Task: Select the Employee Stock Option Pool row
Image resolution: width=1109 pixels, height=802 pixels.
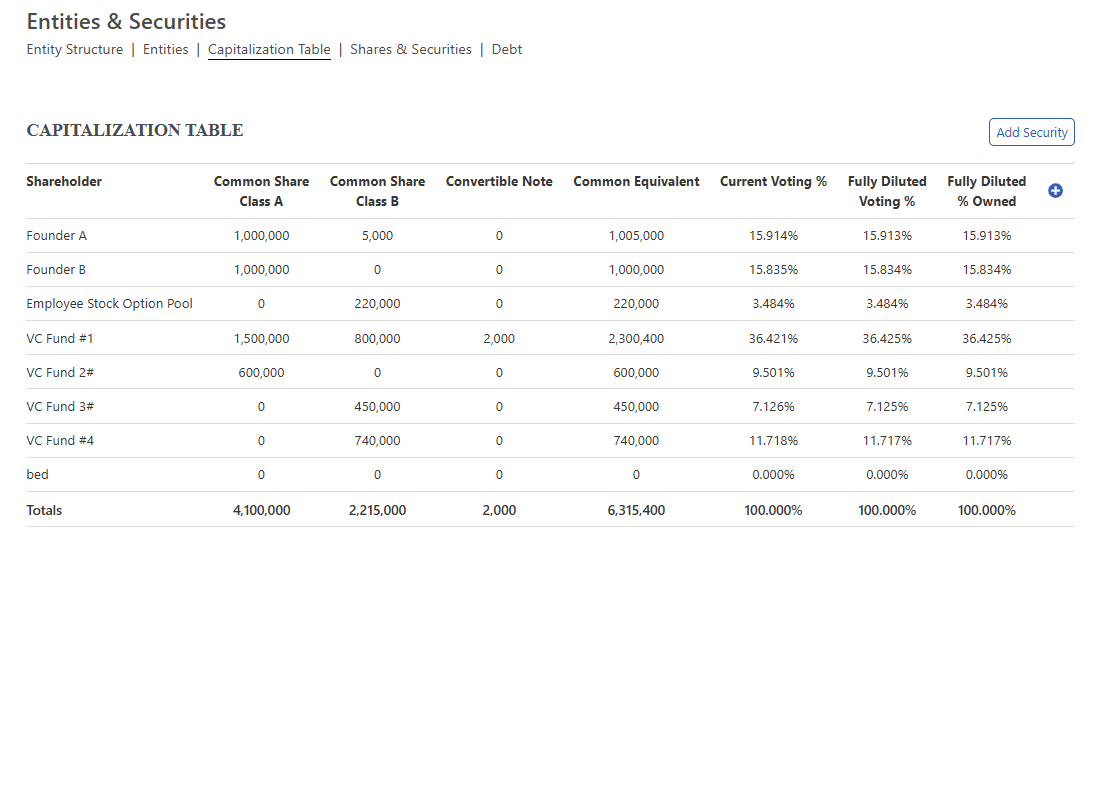Action: pyautogui.click(x=109, y=304)
